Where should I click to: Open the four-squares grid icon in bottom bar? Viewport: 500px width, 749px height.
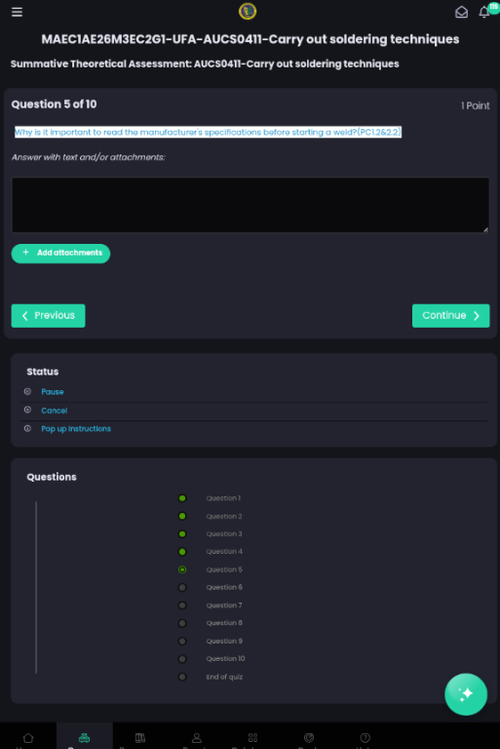253,738
